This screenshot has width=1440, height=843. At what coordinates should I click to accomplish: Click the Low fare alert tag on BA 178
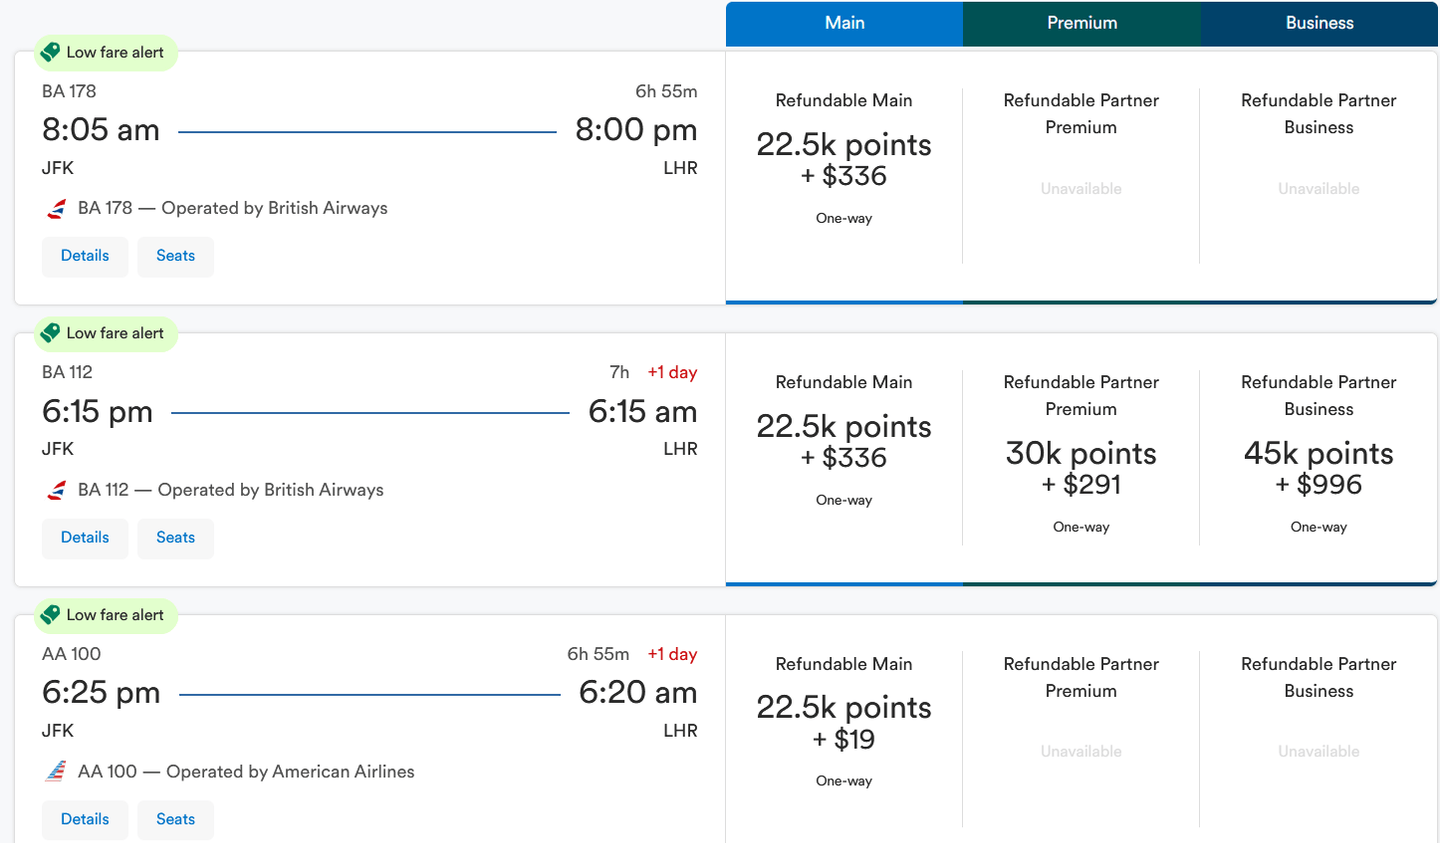click(x=105, y=53)
